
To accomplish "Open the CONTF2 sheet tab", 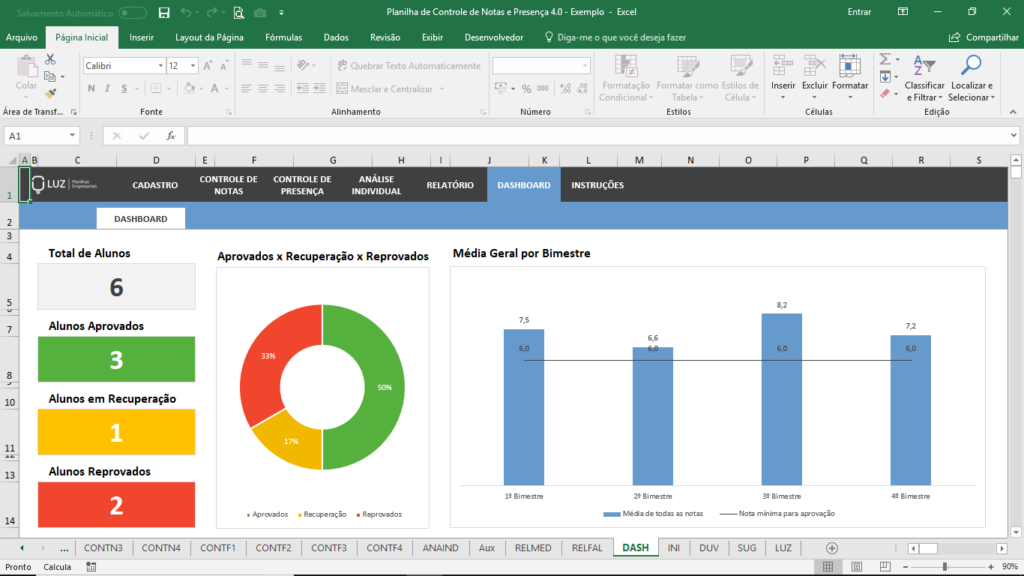I will click(275, 548).
